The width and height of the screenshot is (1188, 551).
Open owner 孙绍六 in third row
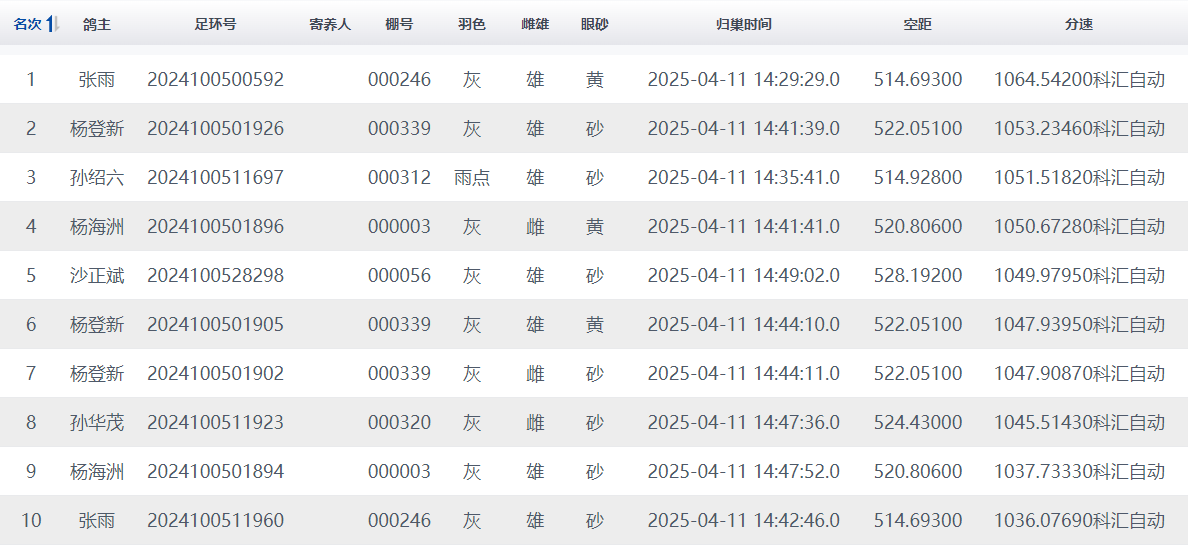pos(97,178)
